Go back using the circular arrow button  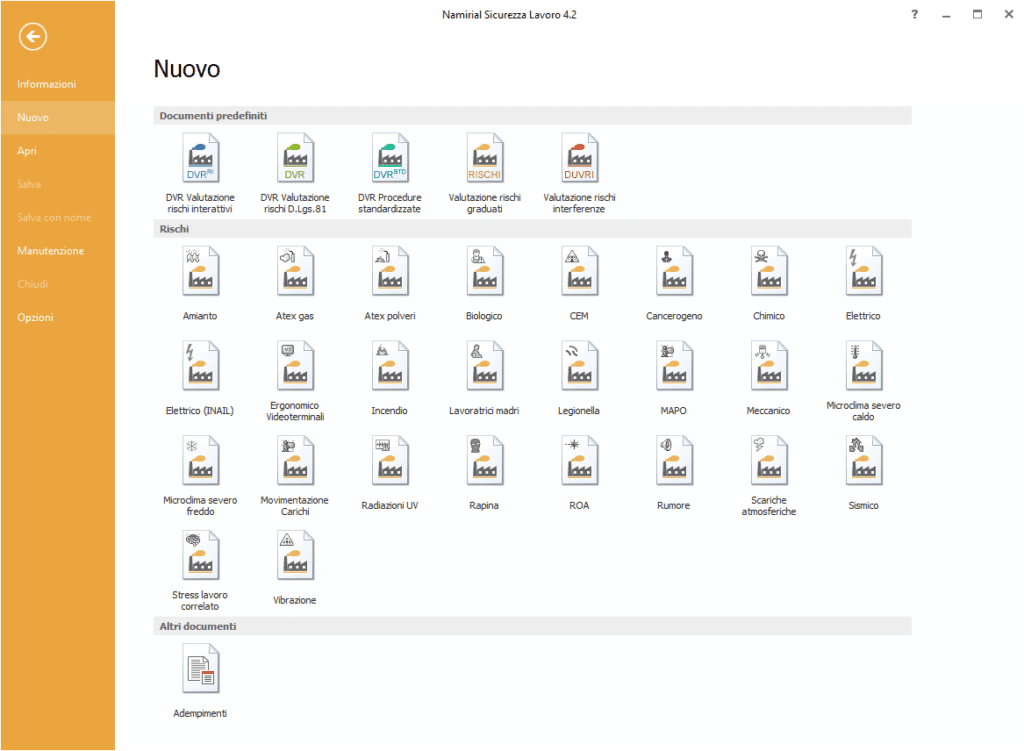tap(33, 37)
